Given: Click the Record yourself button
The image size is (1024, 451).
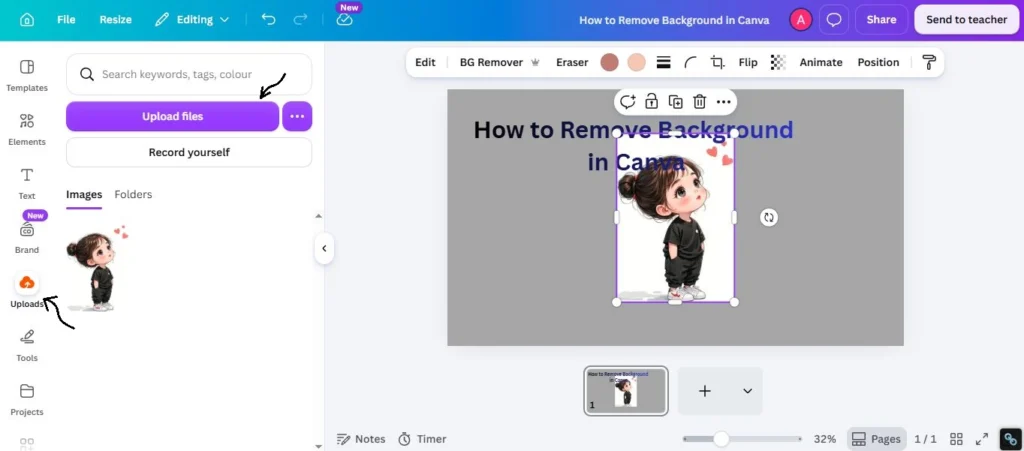Looking at the screenshot, I should pyautogui.click(x=189, y=152).
